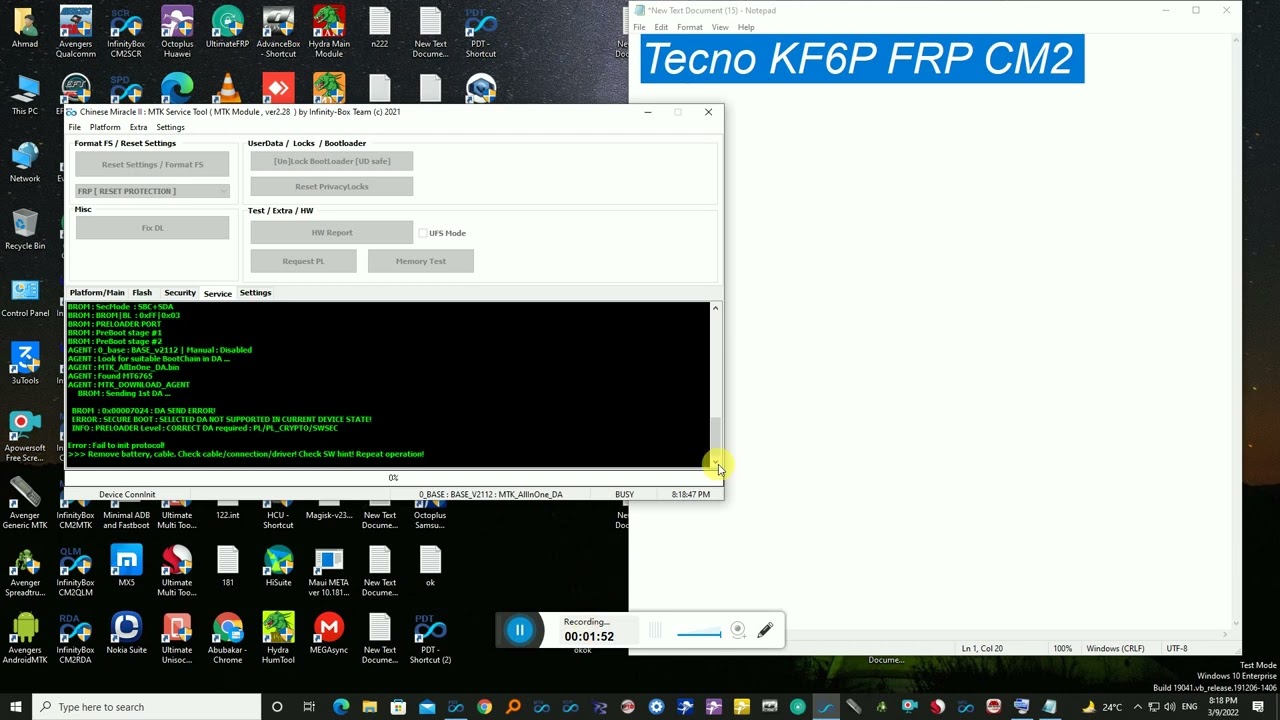This screenshot has width=1280, height=720.
Task: Open Octoplus Huawei desktop icon
Action: click(177, 32)
